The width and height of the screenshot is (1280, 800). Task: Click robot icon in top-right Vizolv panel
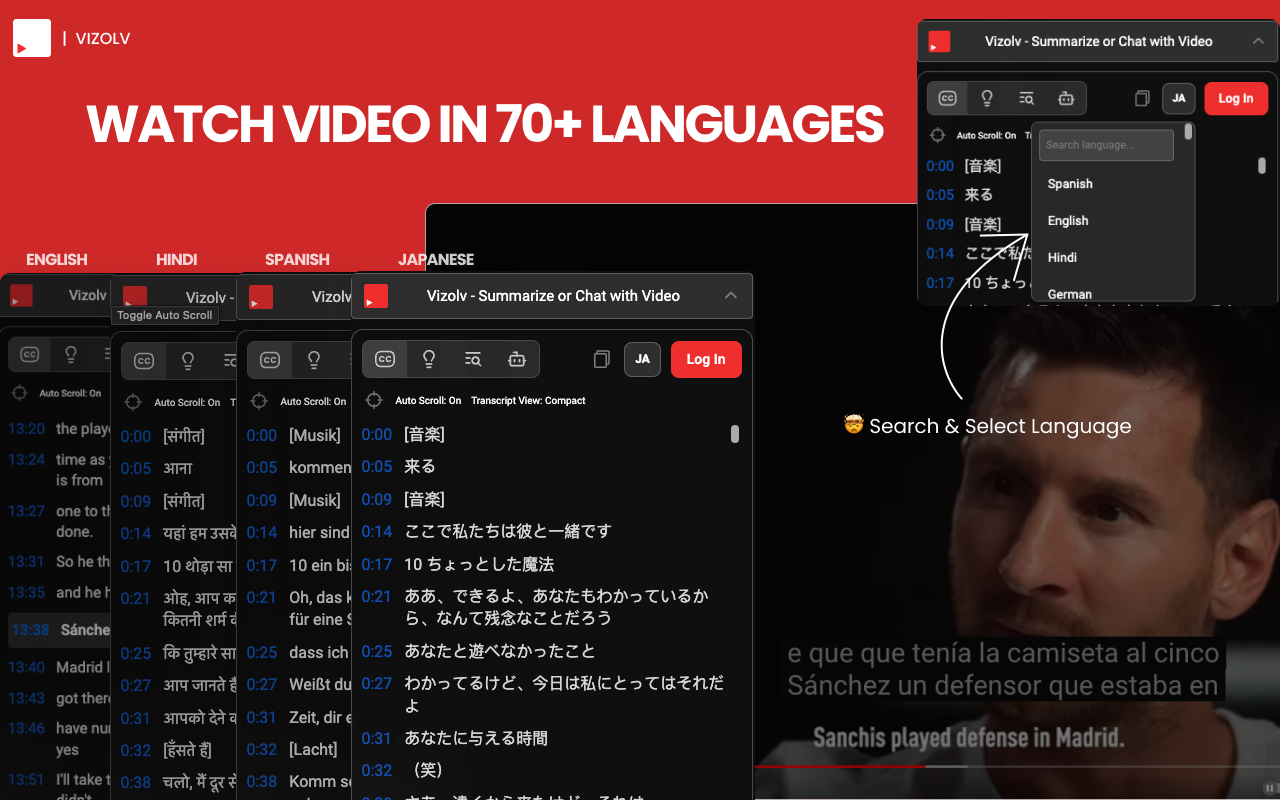[x=1066, y=98]
